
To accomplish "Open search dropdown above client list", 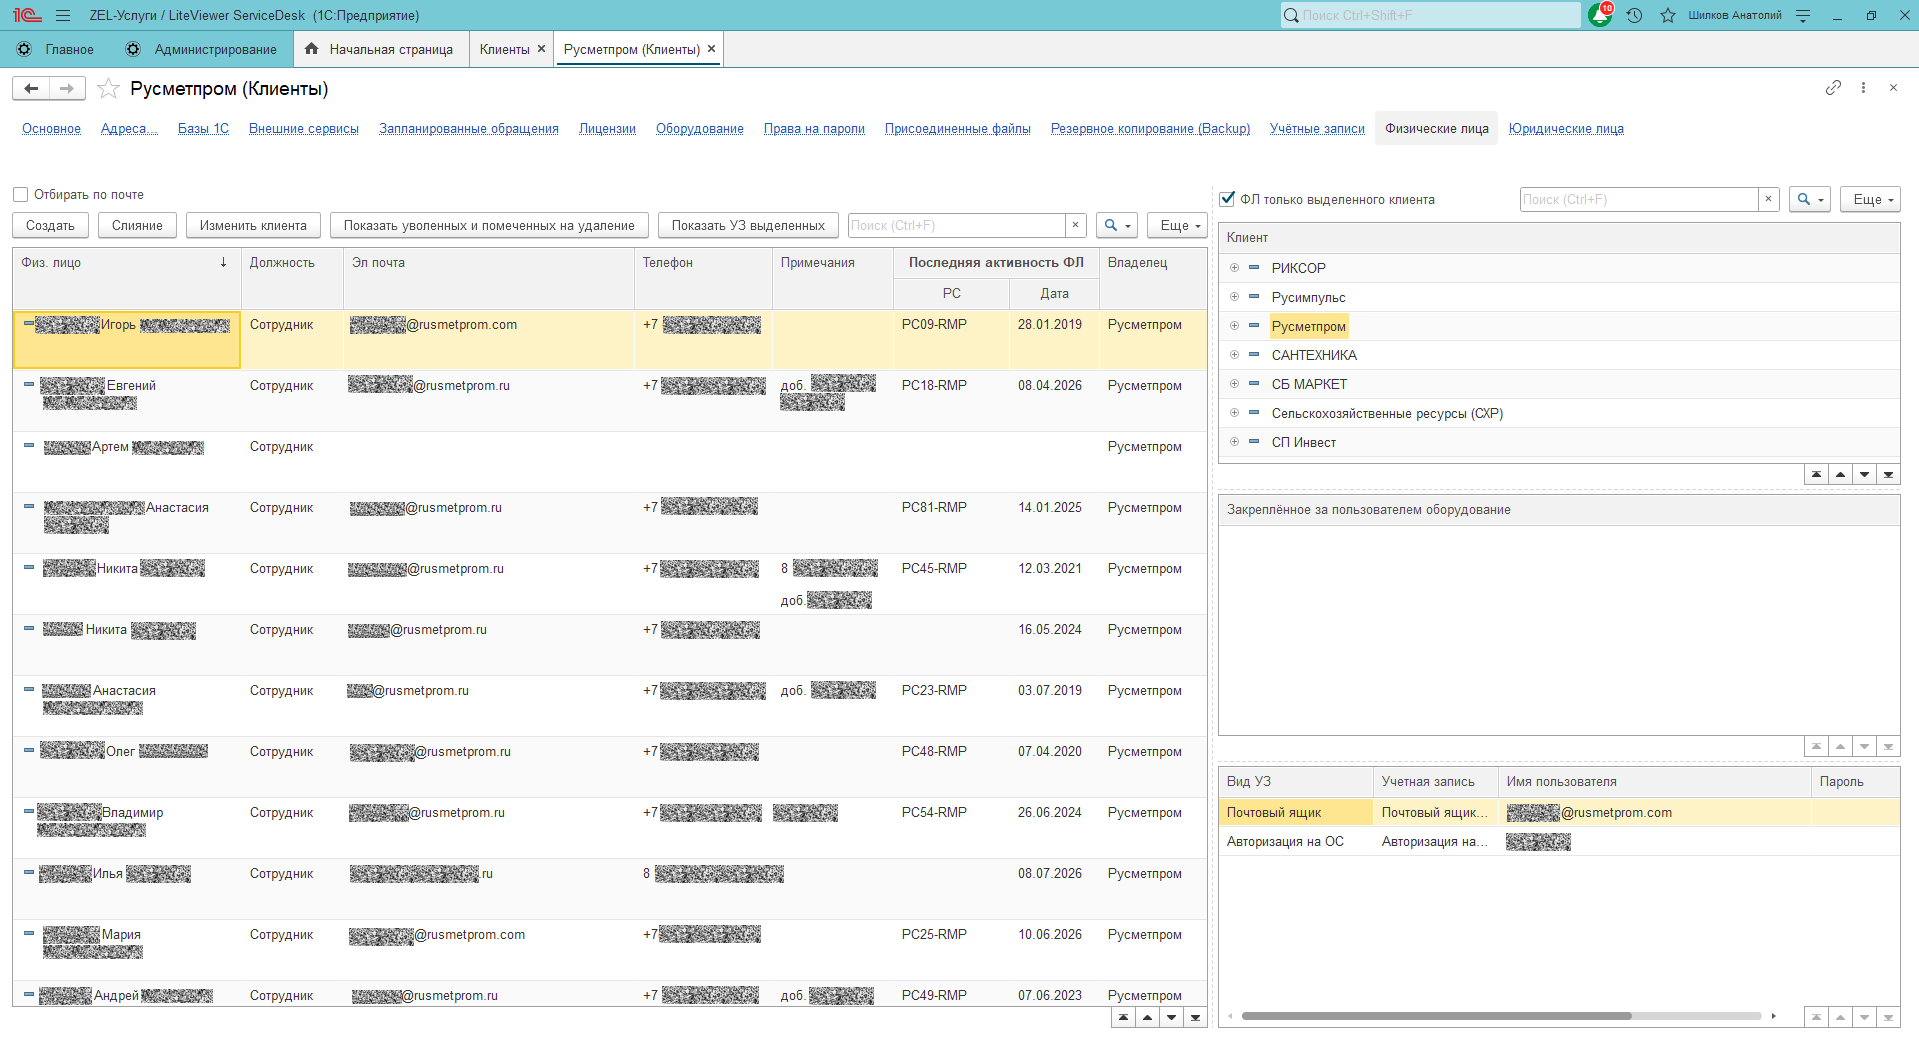I will [x=1810, y=199].
